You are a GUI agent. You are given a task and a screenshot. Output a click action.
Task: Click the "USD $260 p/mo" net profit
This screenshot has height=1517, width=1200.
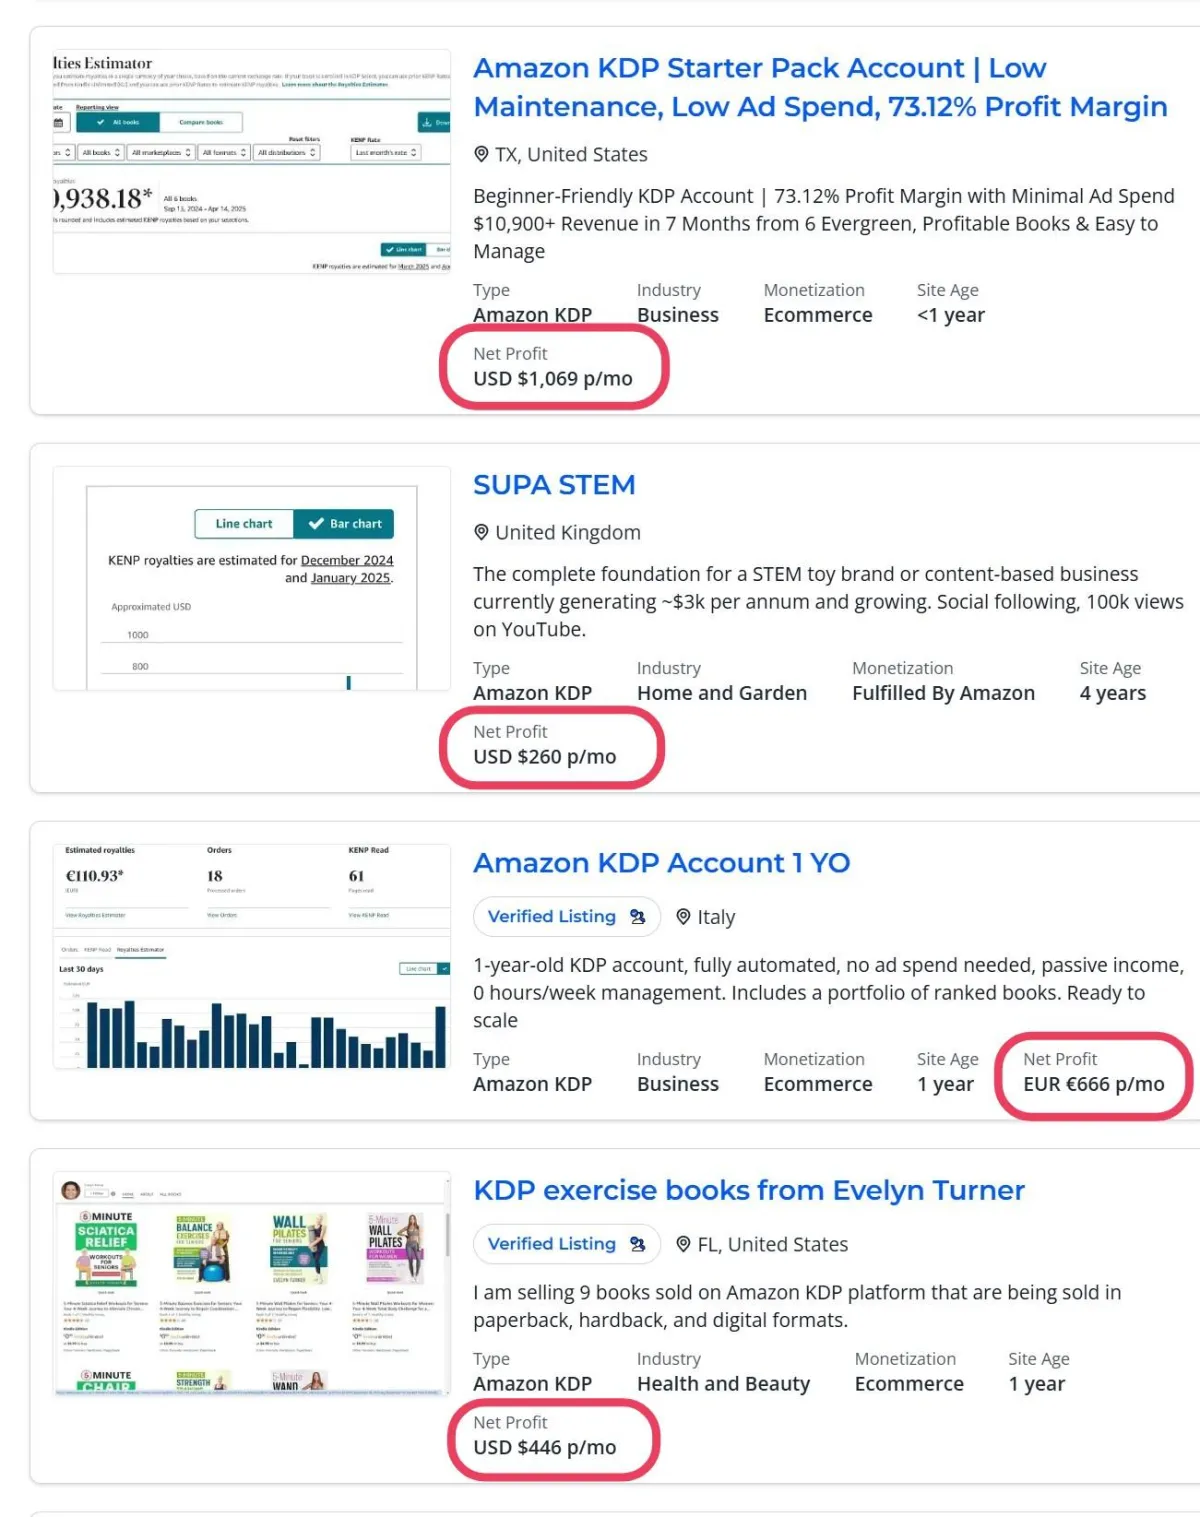point(545,757)
